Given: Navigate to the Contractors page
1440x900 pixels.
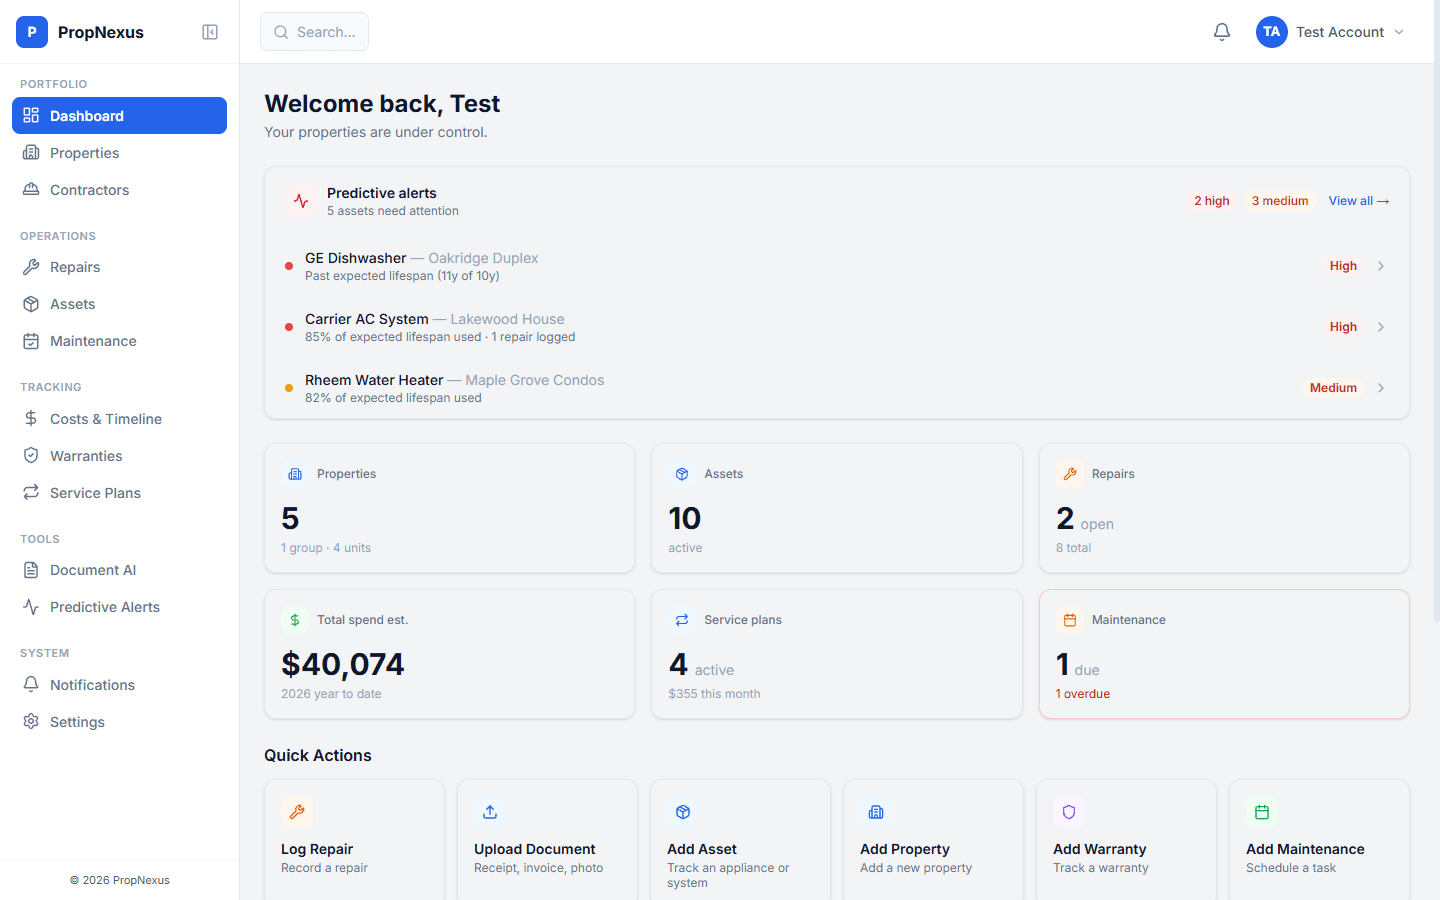Looking at the screenshot, I should coord(89,189).
